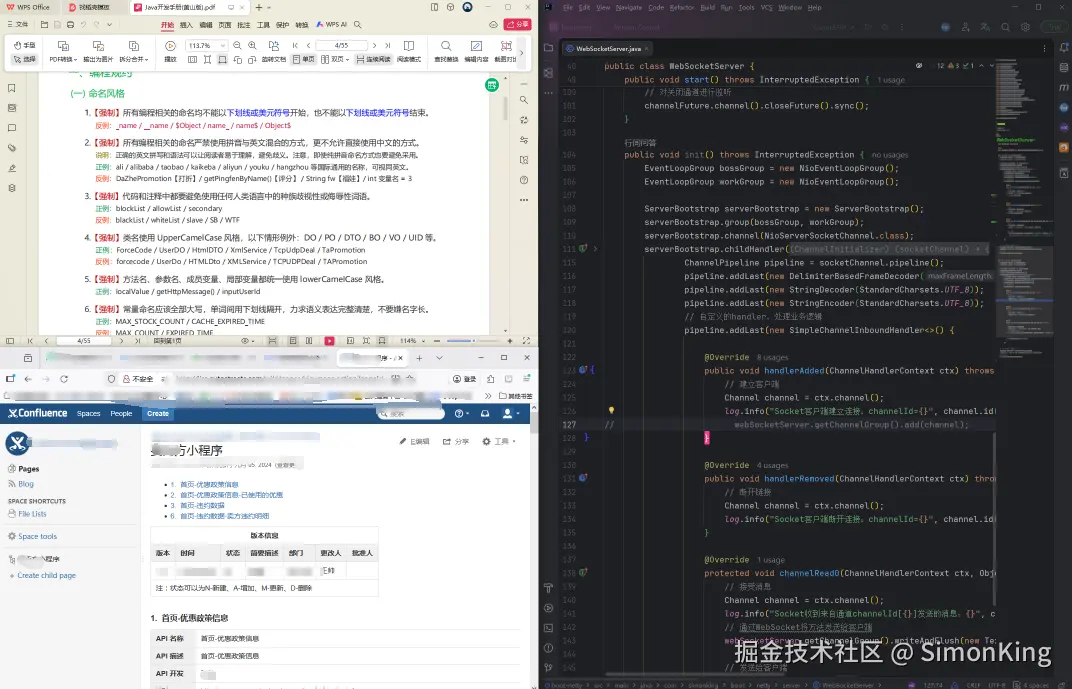Click the zoom minus button beside WPS slider

click(438, 340)
